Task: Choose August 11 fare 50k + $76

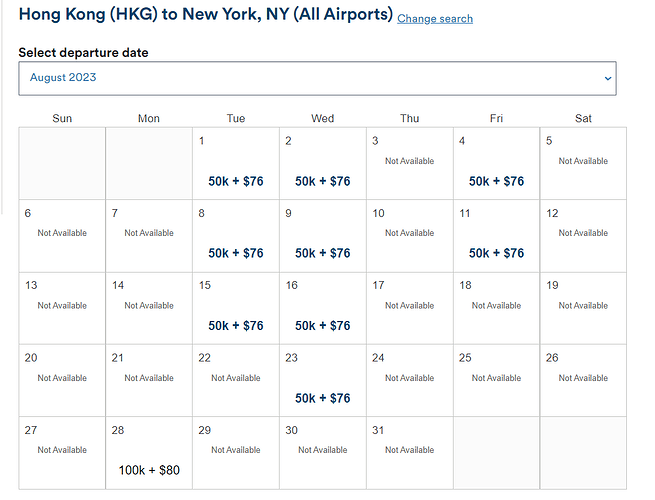Action: (x=496, y=253)
